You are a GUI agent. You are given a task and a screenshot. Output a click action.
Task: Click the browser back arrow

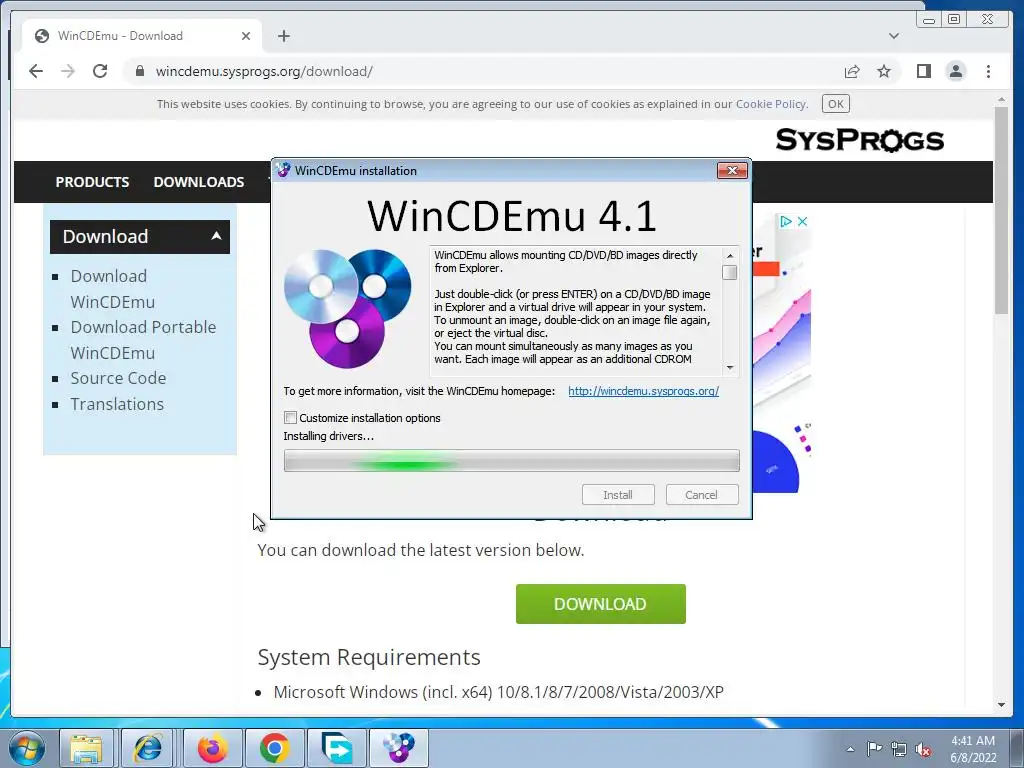(36, 71)
